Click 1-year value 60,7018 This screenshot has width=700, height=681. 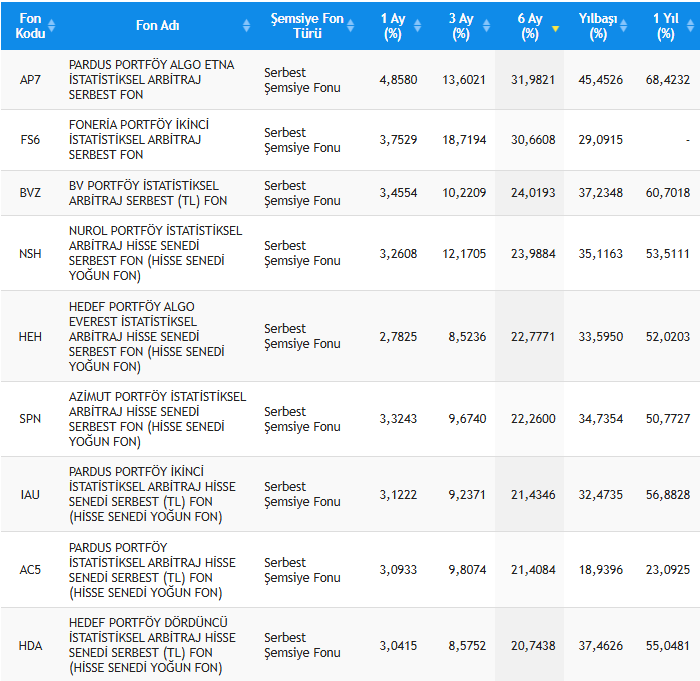tap(668, 193)
